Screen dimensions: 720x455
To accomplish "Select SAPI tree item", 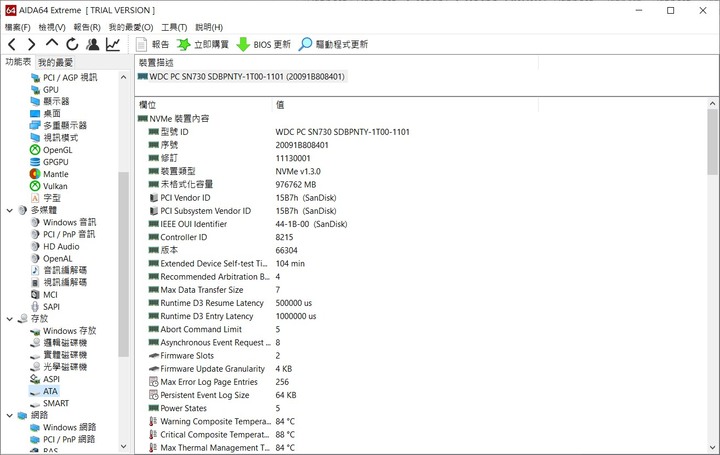I will (45, 307).
